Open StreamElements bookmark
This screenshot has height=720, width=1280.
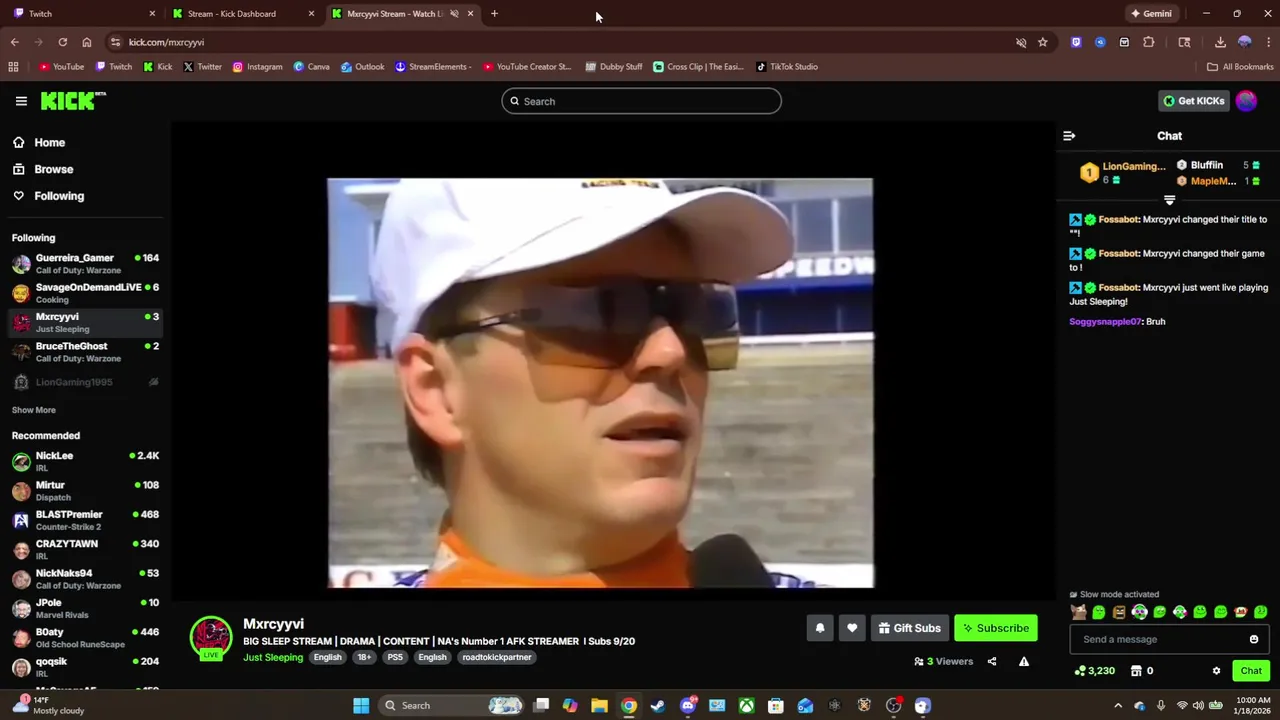click(433, 67)
